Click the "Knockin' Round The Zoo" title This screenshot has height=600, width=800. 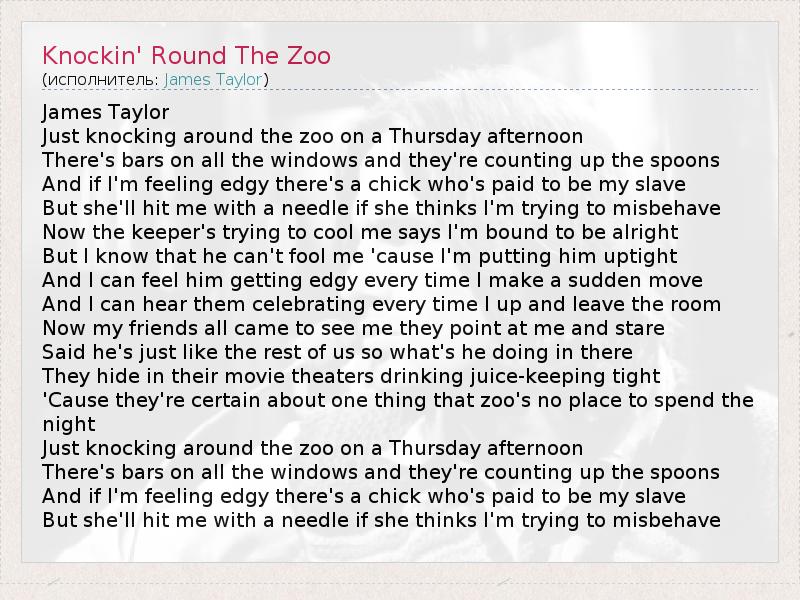[x=186, y=55]
